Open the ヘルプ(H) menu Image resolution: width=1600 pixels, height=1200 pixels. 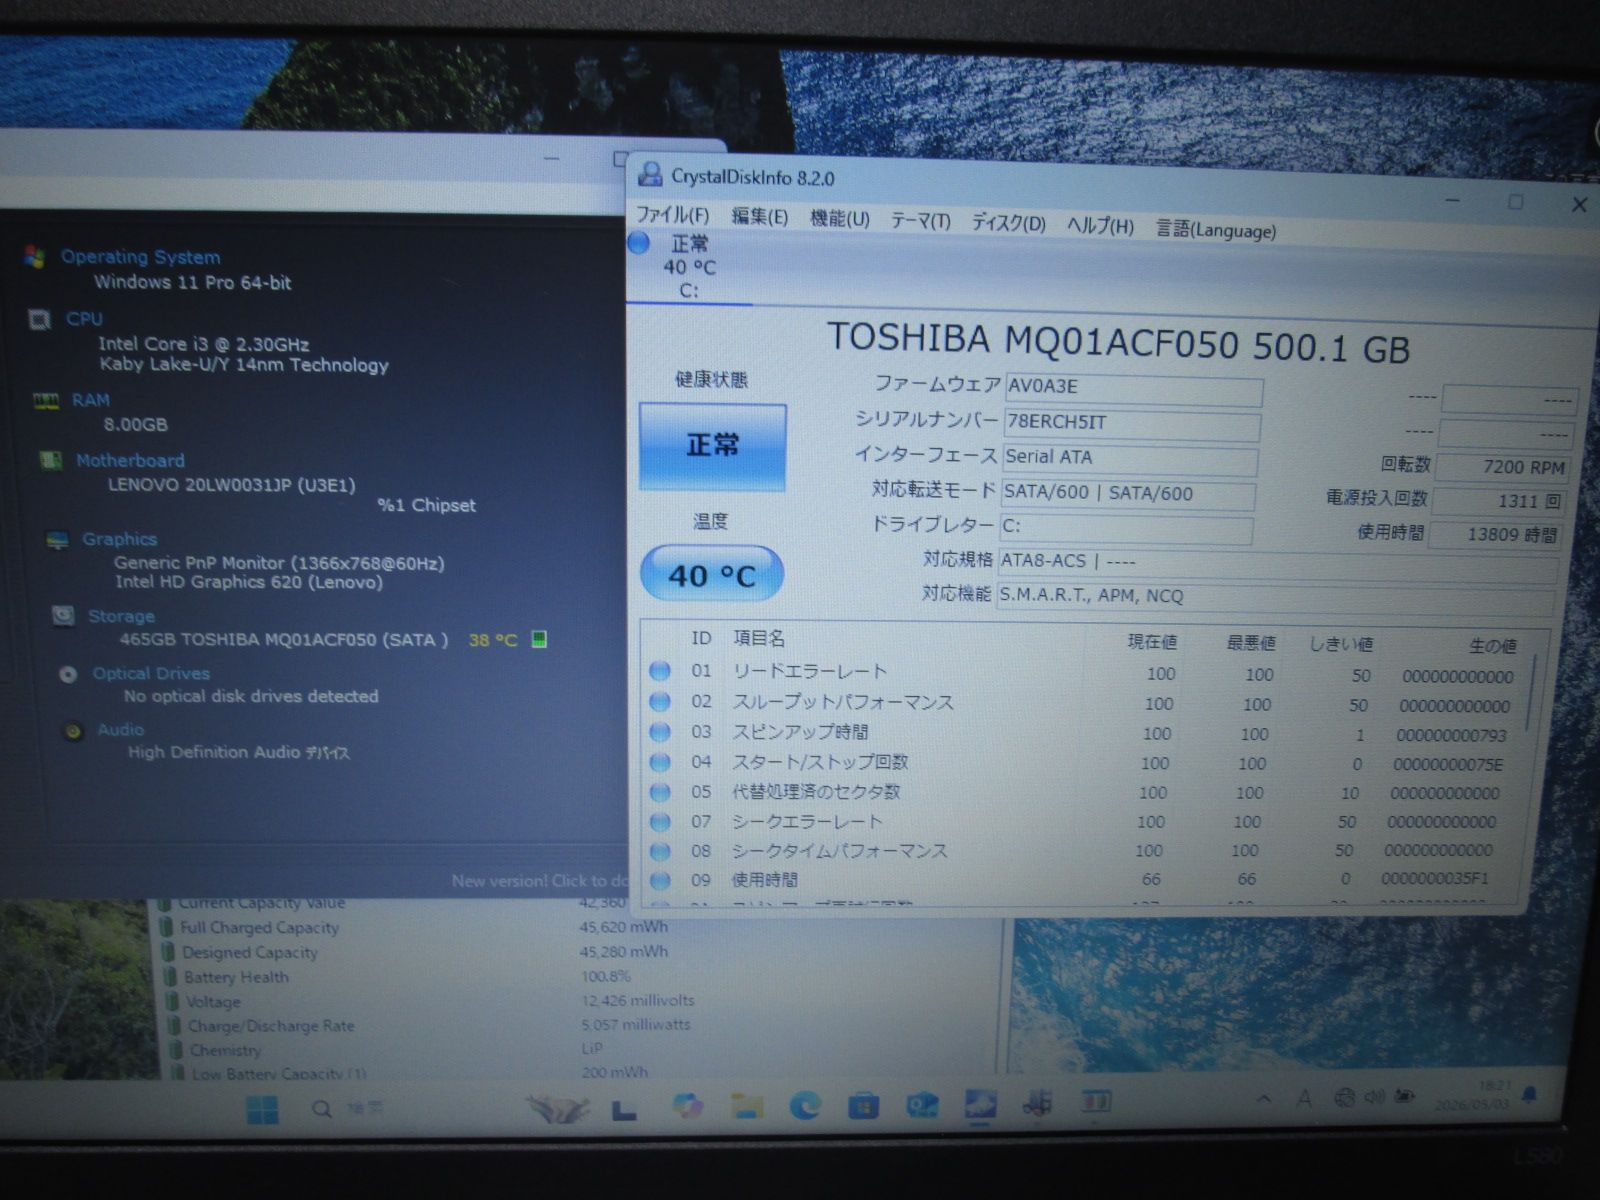1100,226
